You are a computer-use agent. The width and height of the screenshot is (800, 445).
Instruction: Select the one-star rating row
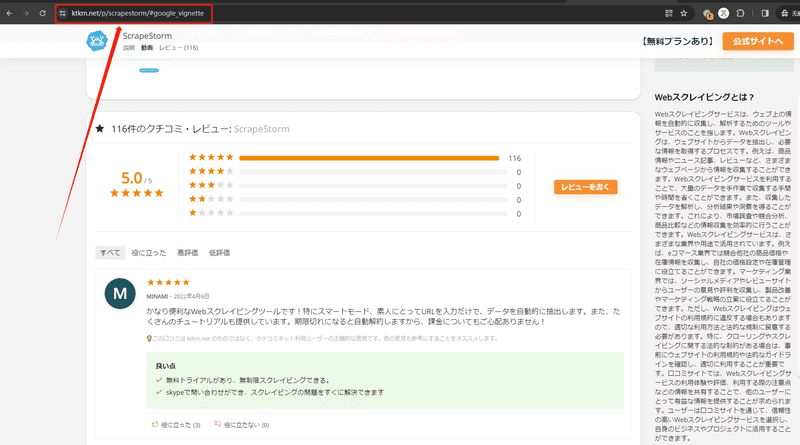pyautogui.click(x=355, y=213)
